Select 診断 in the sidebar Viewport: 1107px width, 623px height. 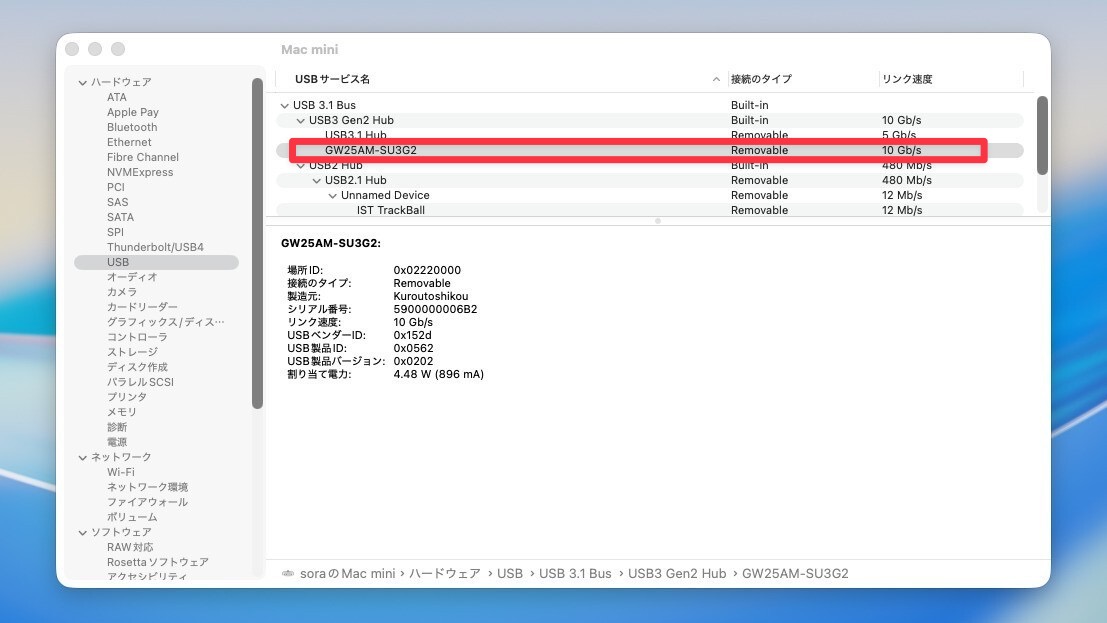117,427
